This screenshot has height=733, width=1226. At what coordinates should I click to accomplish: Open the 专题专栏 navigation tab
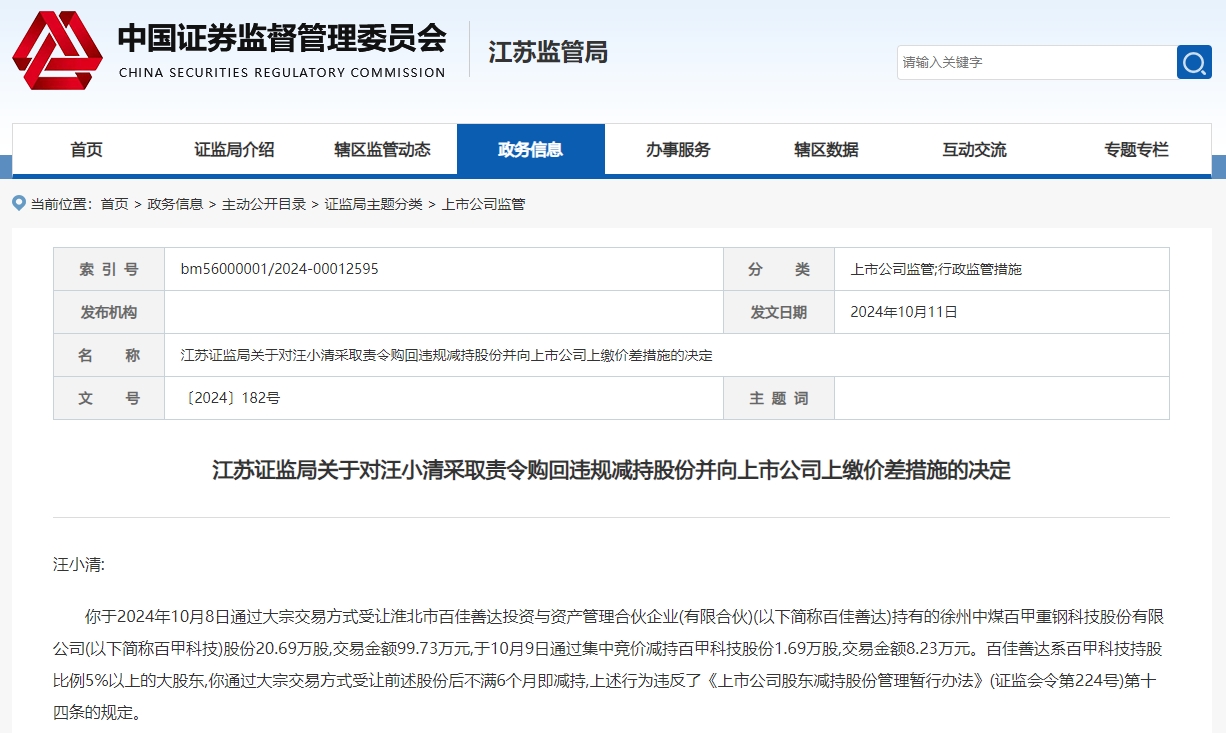point(1136,150)
